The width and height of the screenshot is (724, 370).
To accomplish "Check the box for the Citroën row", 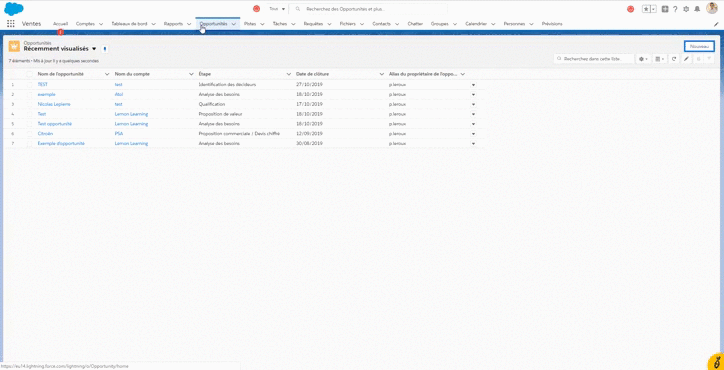I will pyautogui.click(x=30, y=133).
